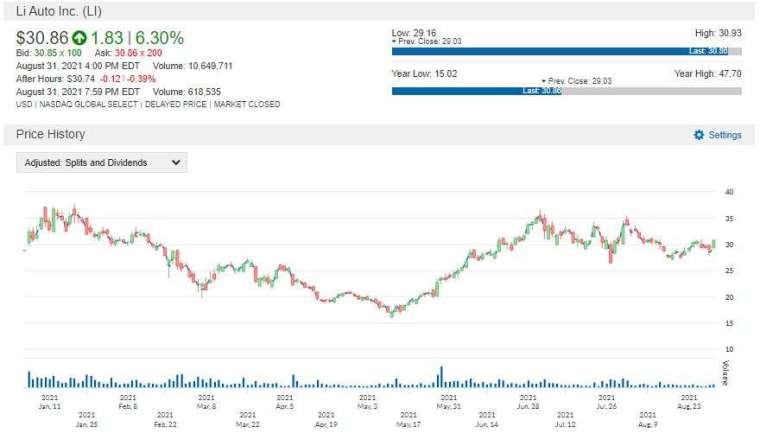Click the Volume: 10,649,711 text

(x=192, y=66)
